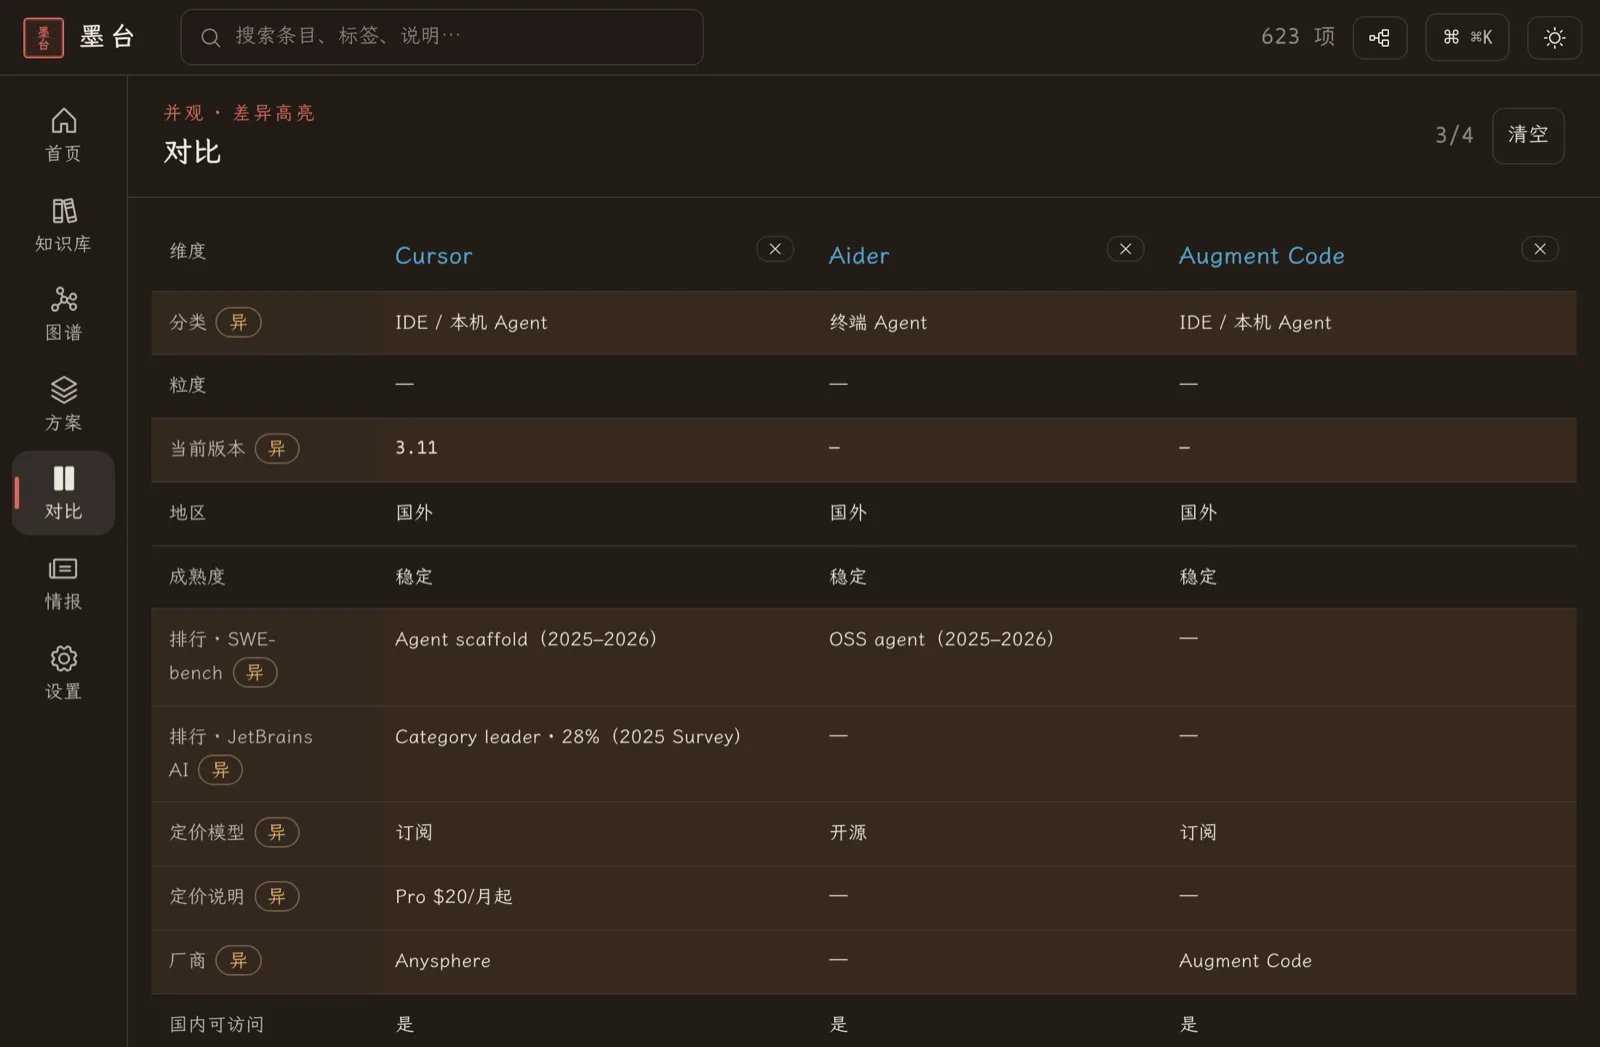Open the Aider entry link
Screen dimensions: 1600x1047
[859, 256]
